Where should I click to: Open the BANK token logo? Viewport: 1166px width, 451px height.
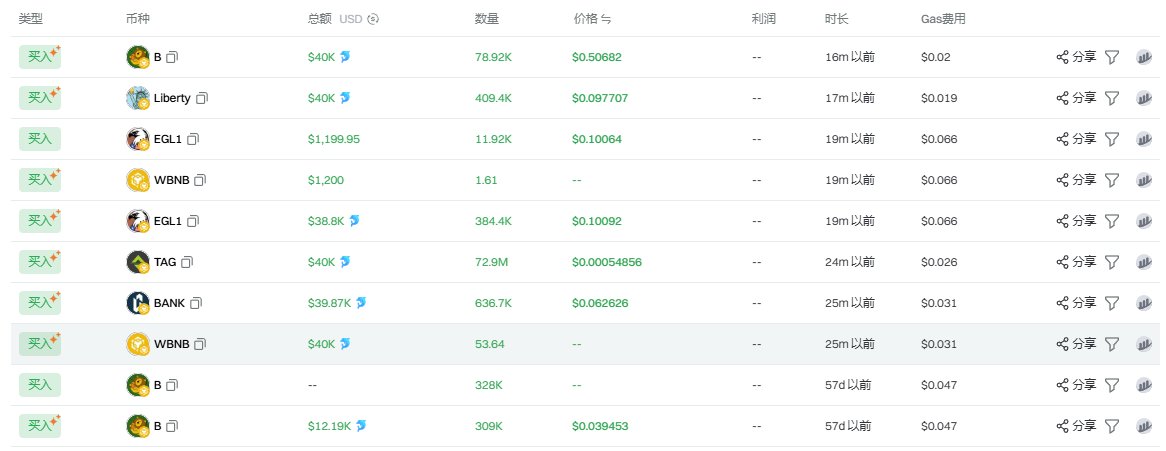point(138,303)
